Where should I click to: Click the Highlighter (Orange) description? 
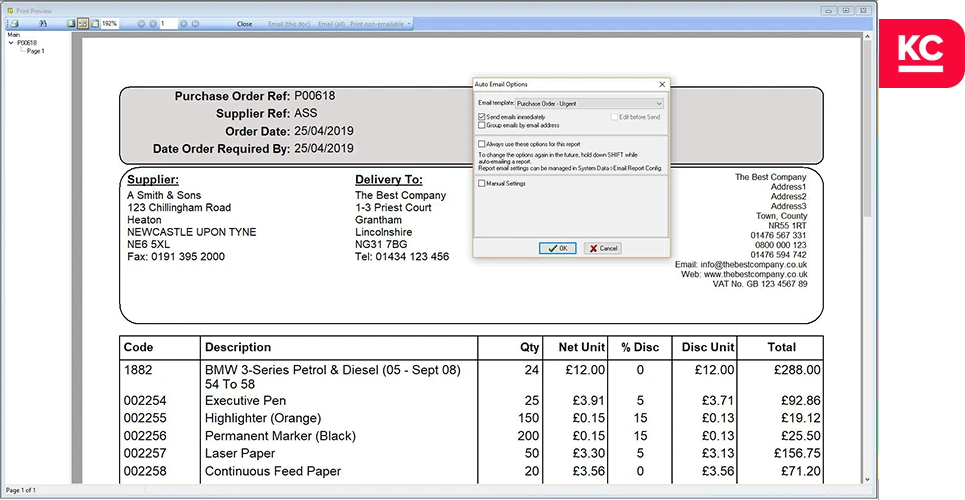pos(263,419)
